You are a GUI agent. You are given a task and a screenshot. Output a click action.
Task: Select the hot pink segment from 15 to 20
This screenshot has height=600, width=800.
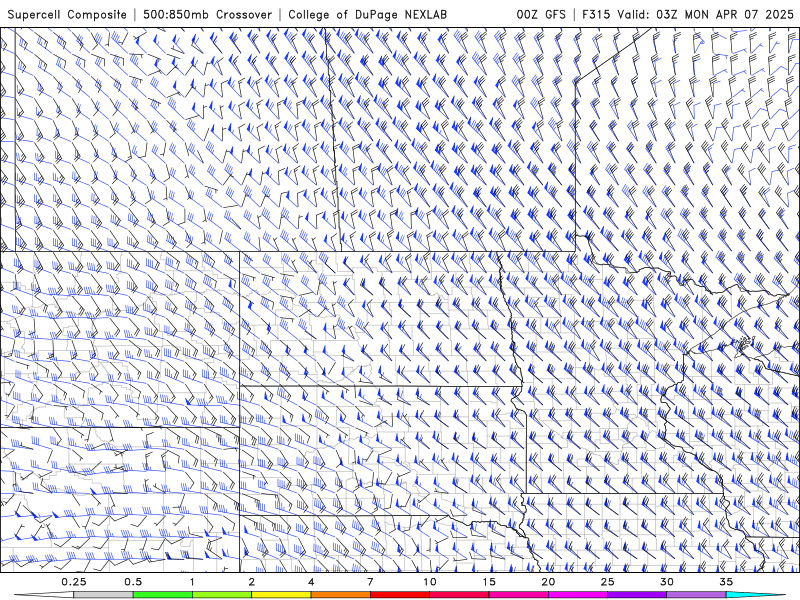coord(518,595)
